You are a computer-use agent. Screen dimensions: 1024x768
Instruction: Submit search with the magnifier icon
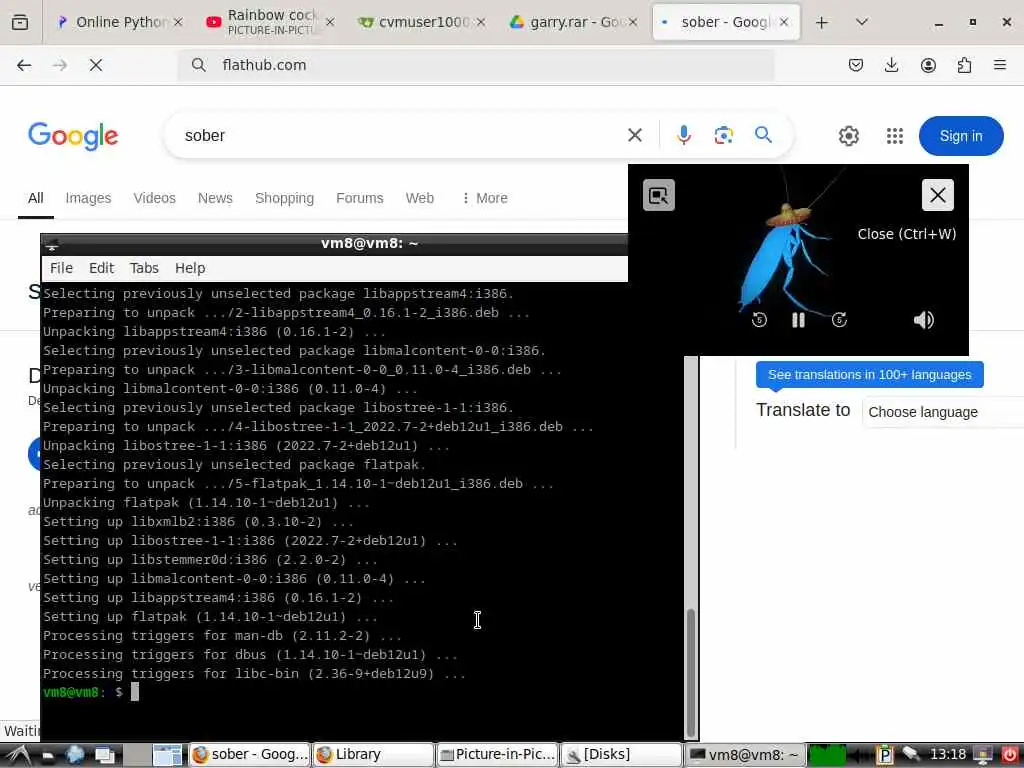tap(763, 135)
